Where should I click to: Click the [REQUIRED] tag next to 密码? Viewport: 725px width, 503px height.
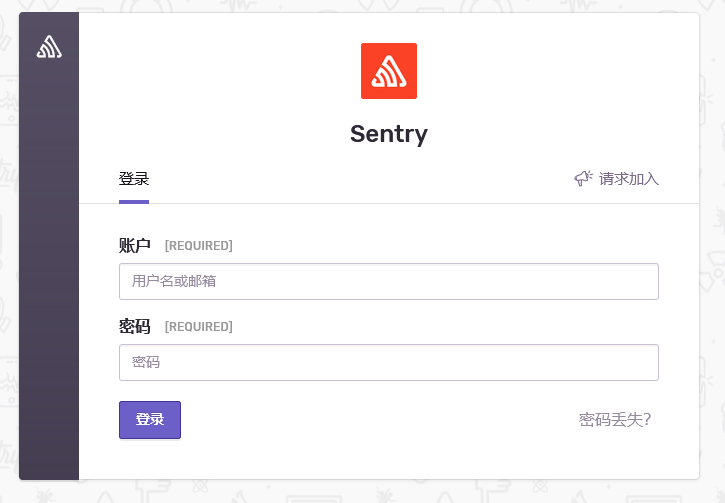[x=199, y=327]
